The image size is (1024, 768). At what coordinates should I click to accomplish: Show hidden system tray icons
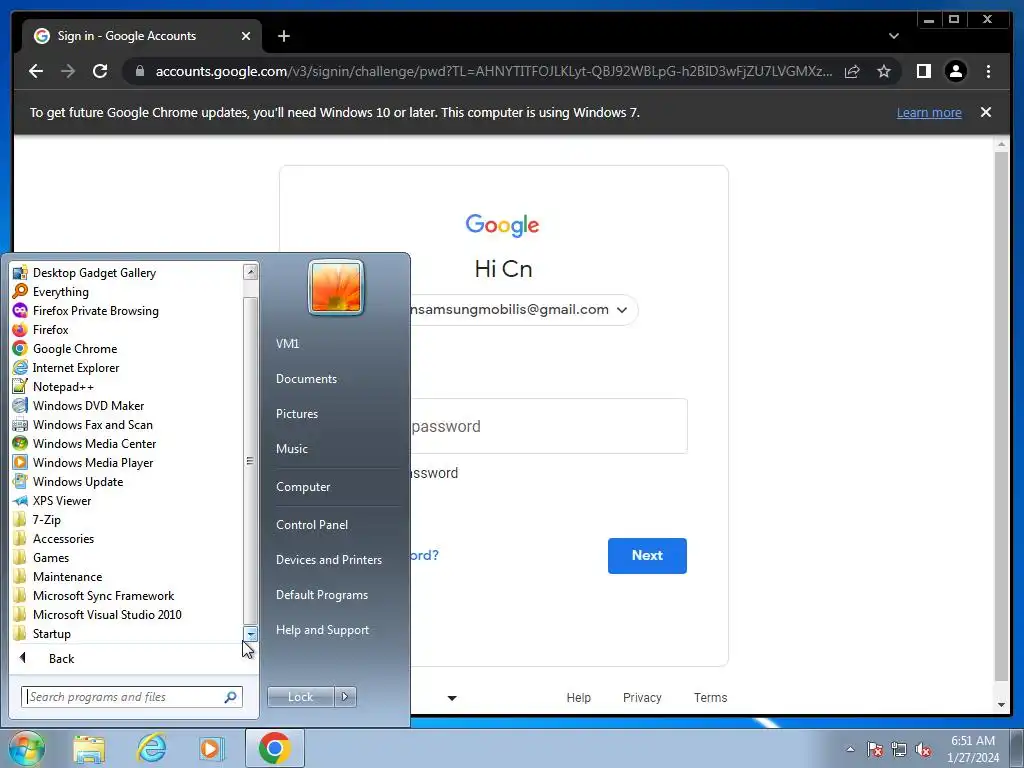pos(850,750)
